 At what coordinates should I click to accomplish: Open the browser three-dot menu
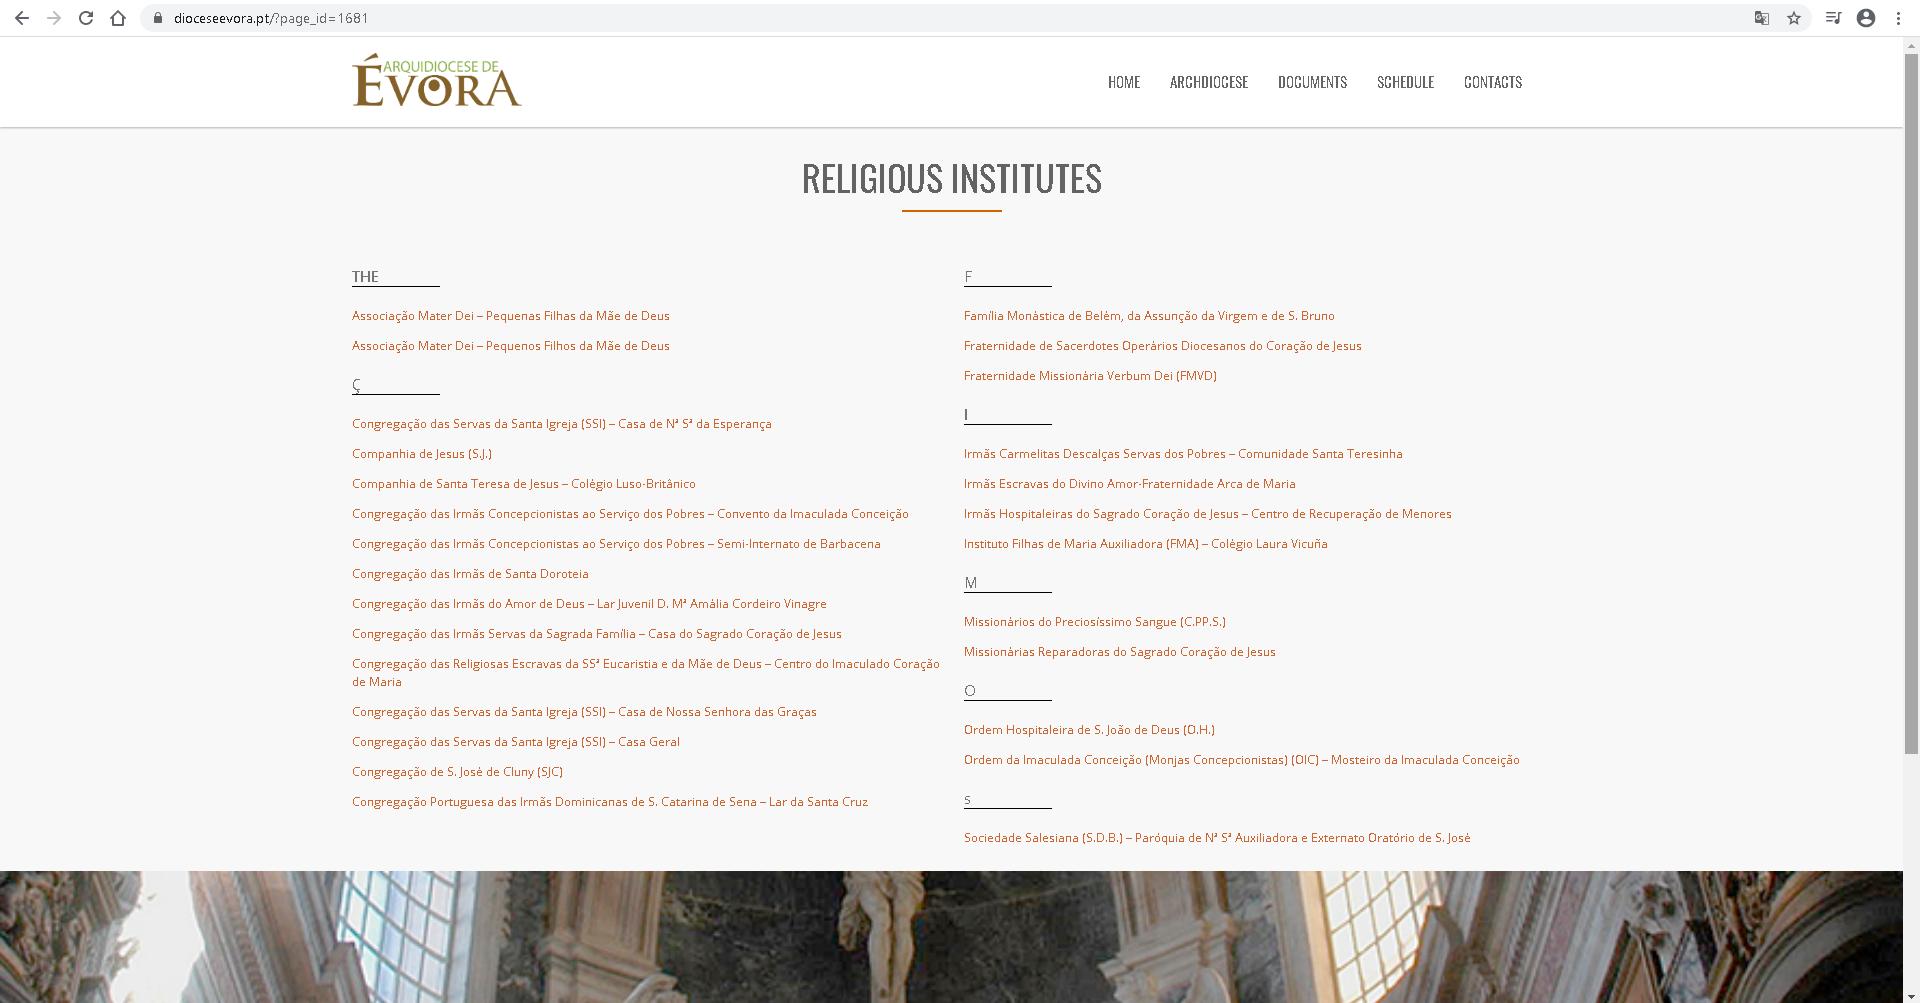tap(1898, 18)
